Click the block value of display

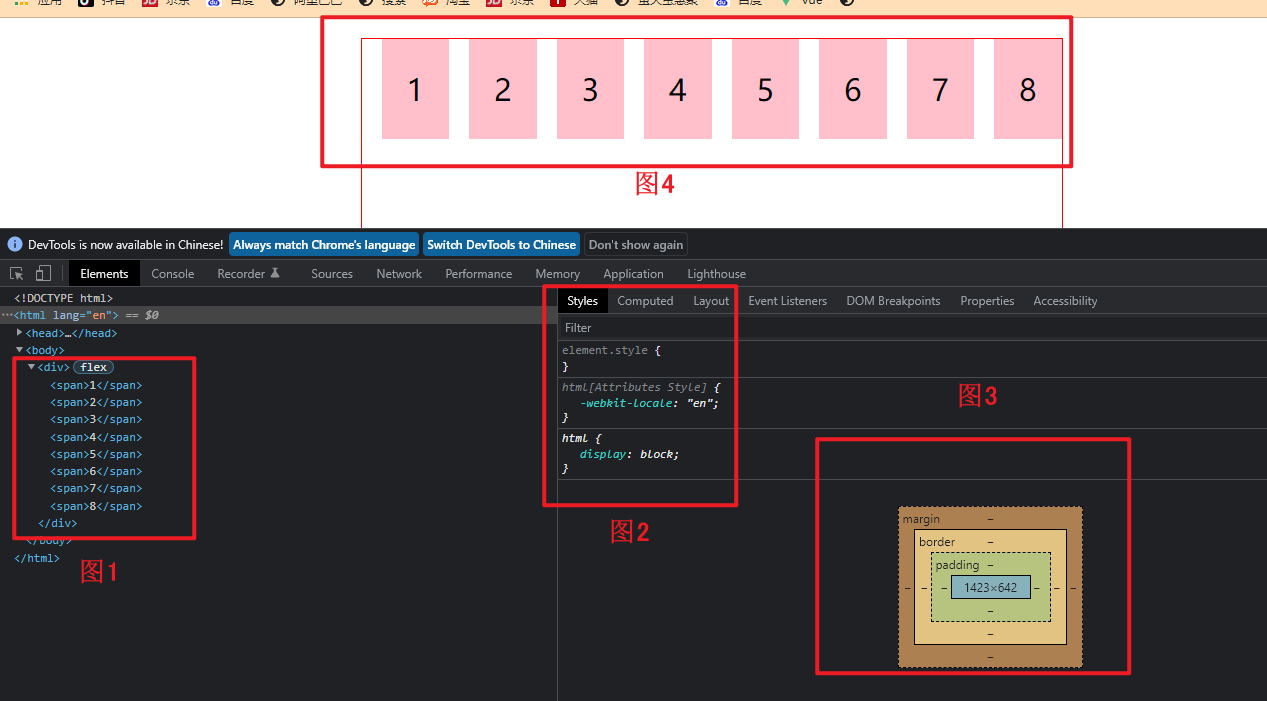657,454
